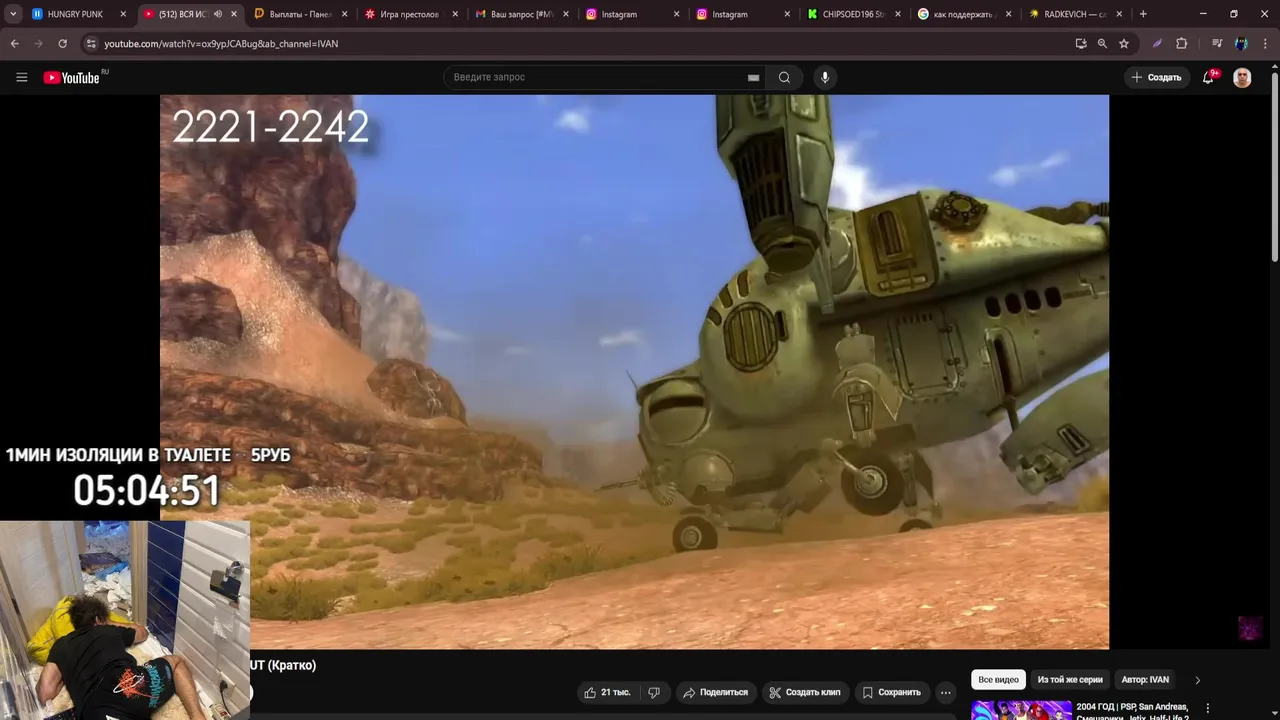The height and width of the screenshot is (720, 1280).
Task: Close the HUNGRY PUNK tab
Action: tap(123, 14)
